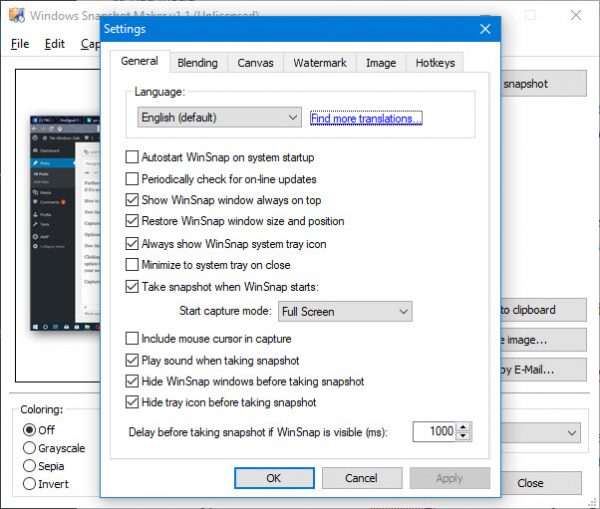This screenshot has width=600, height=509.
Task: Go to the Image tab
Action: [381, 63]
